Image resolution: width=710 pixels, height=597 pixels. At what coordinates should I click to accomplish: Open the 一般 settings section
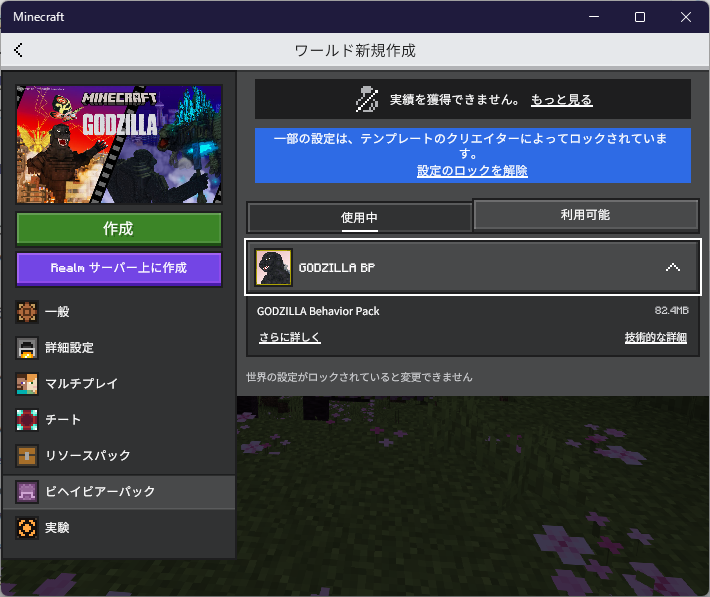[x=119, y=312]
